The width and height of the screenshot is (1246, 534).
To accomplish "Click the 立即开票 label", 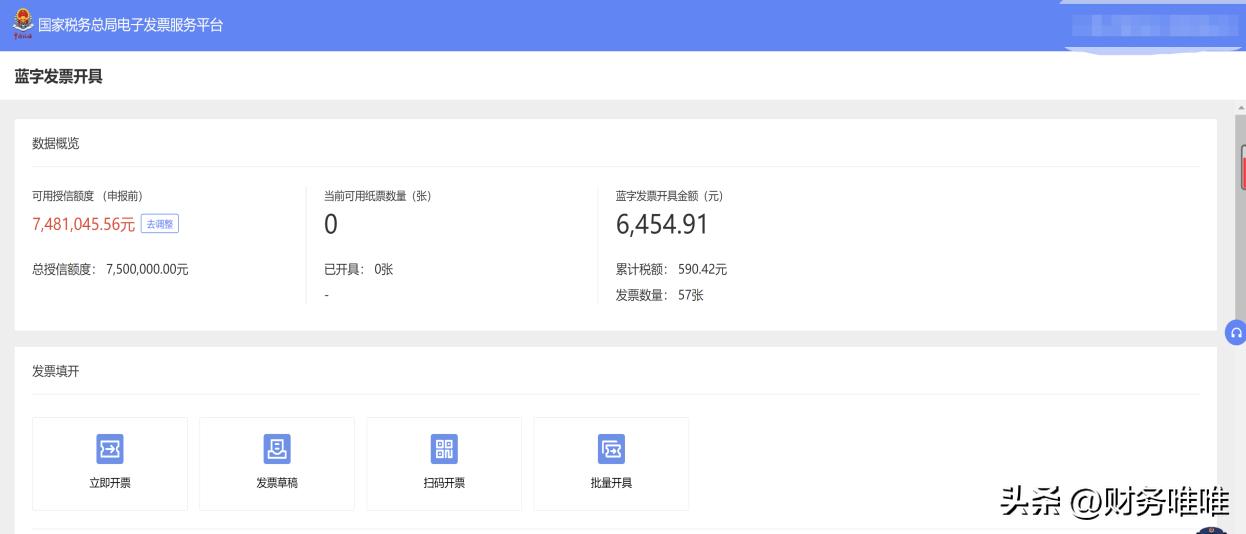I will (x=110, y=483).
